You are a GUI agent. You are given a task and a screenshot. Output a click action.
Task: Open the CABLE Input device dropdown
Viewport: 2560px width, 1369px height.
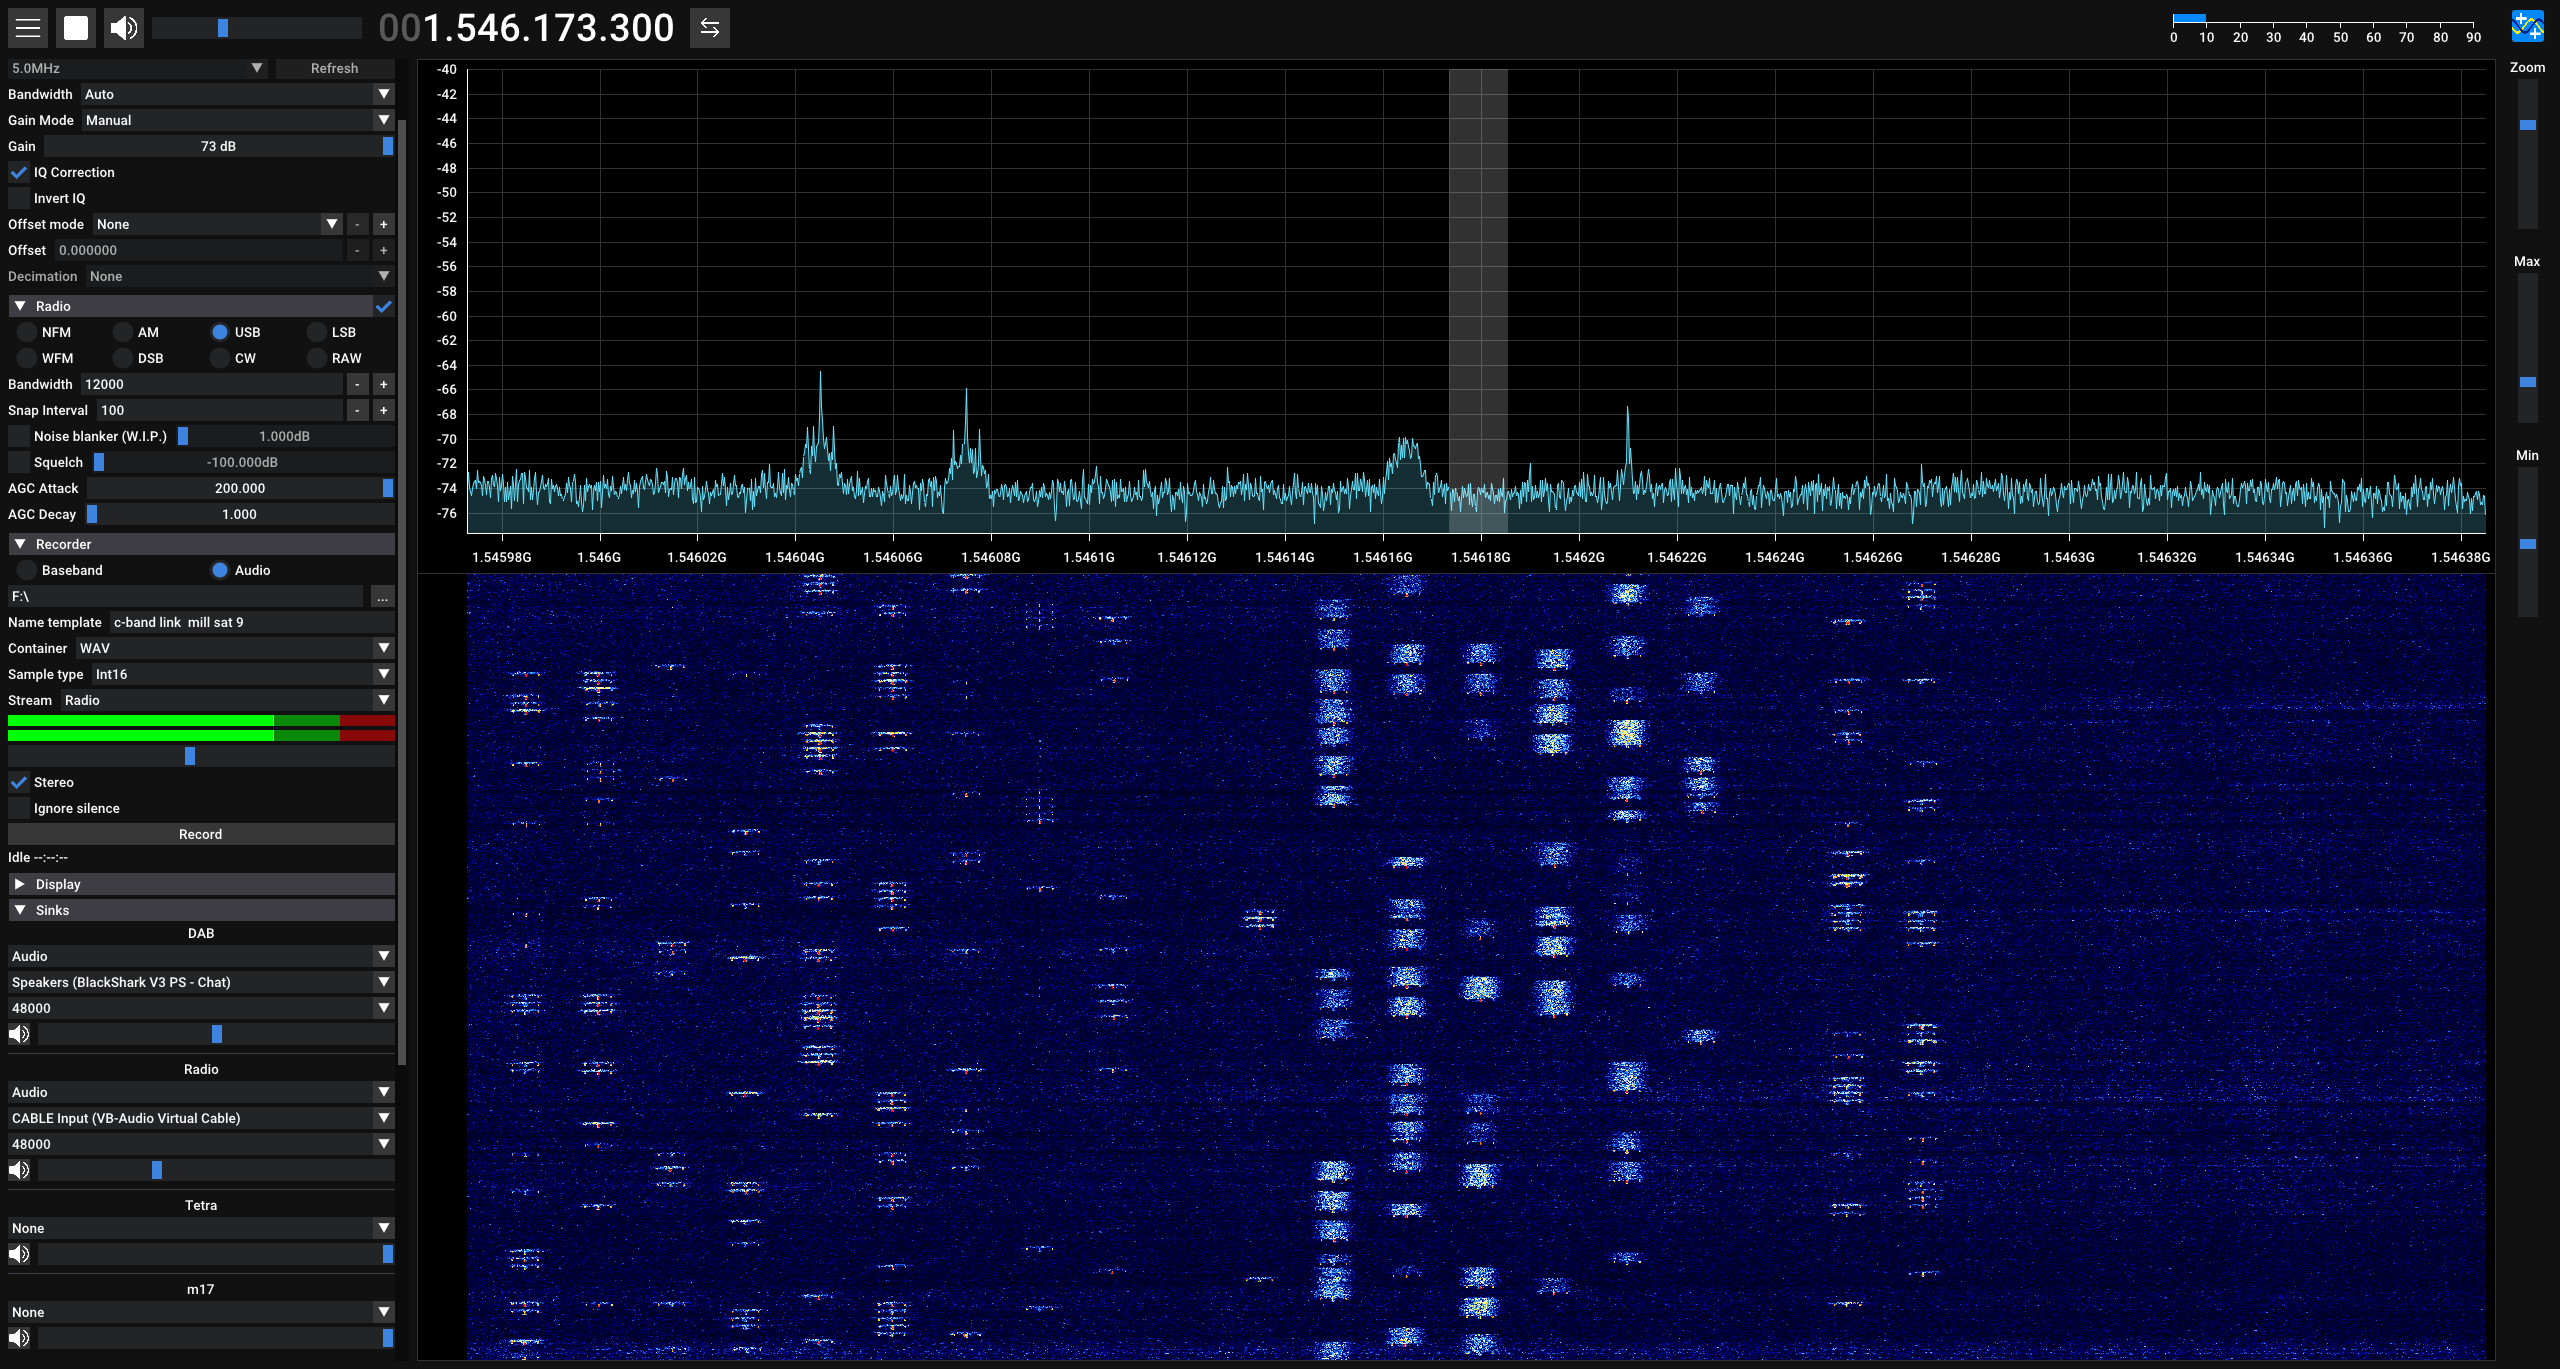(x=201, y=1118)
